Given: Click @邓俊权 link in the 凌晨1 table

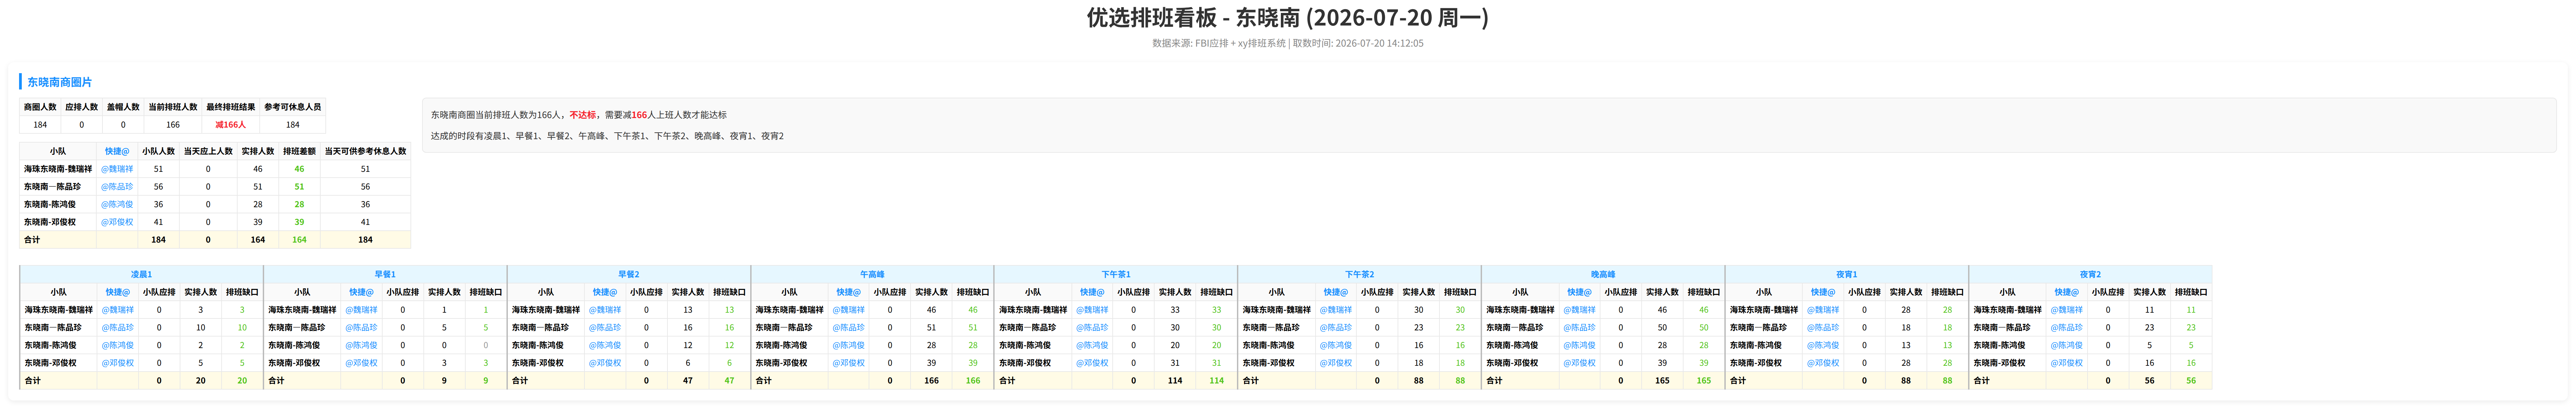Looking at the screenshot, I should pos(118,363).
